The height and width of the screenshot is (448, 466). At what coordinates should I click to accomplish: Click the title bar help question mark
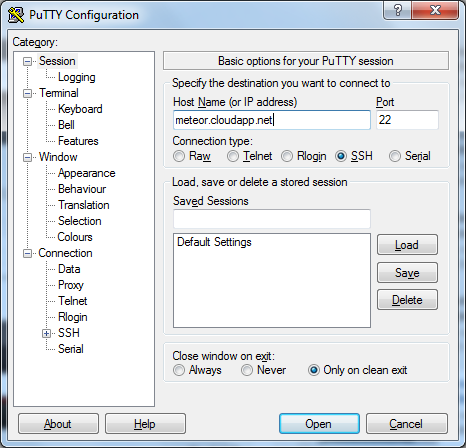398,10
